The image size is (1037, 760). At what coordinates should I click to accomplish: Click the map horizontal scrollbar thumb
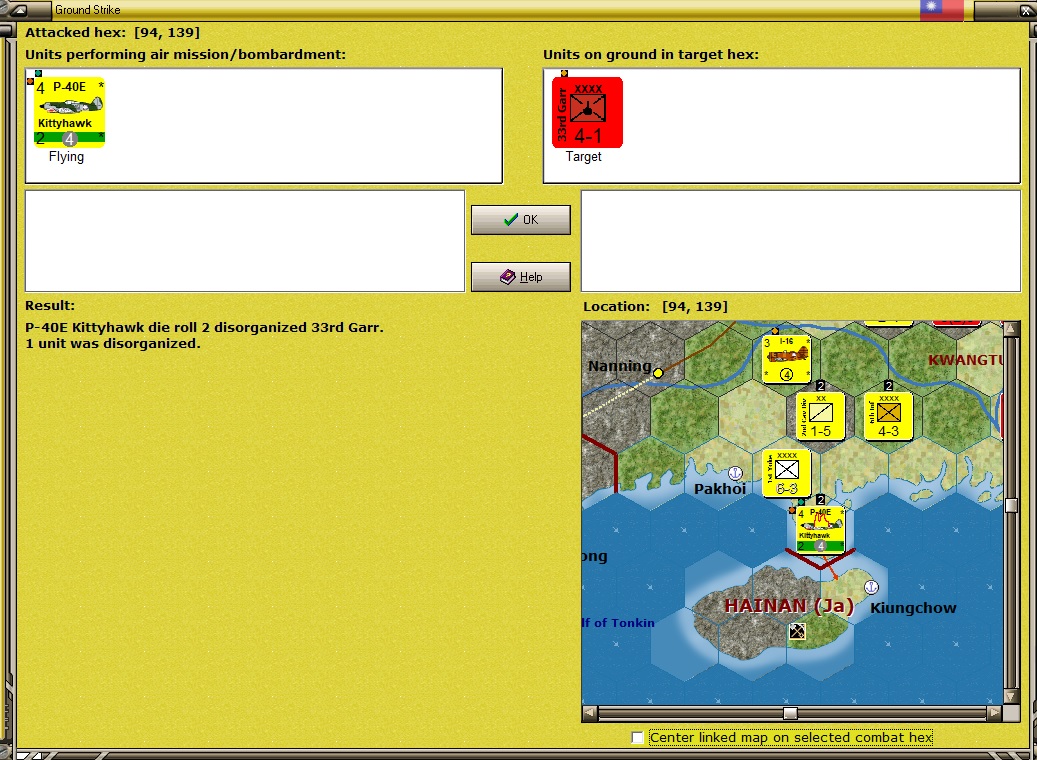point(790,713)
